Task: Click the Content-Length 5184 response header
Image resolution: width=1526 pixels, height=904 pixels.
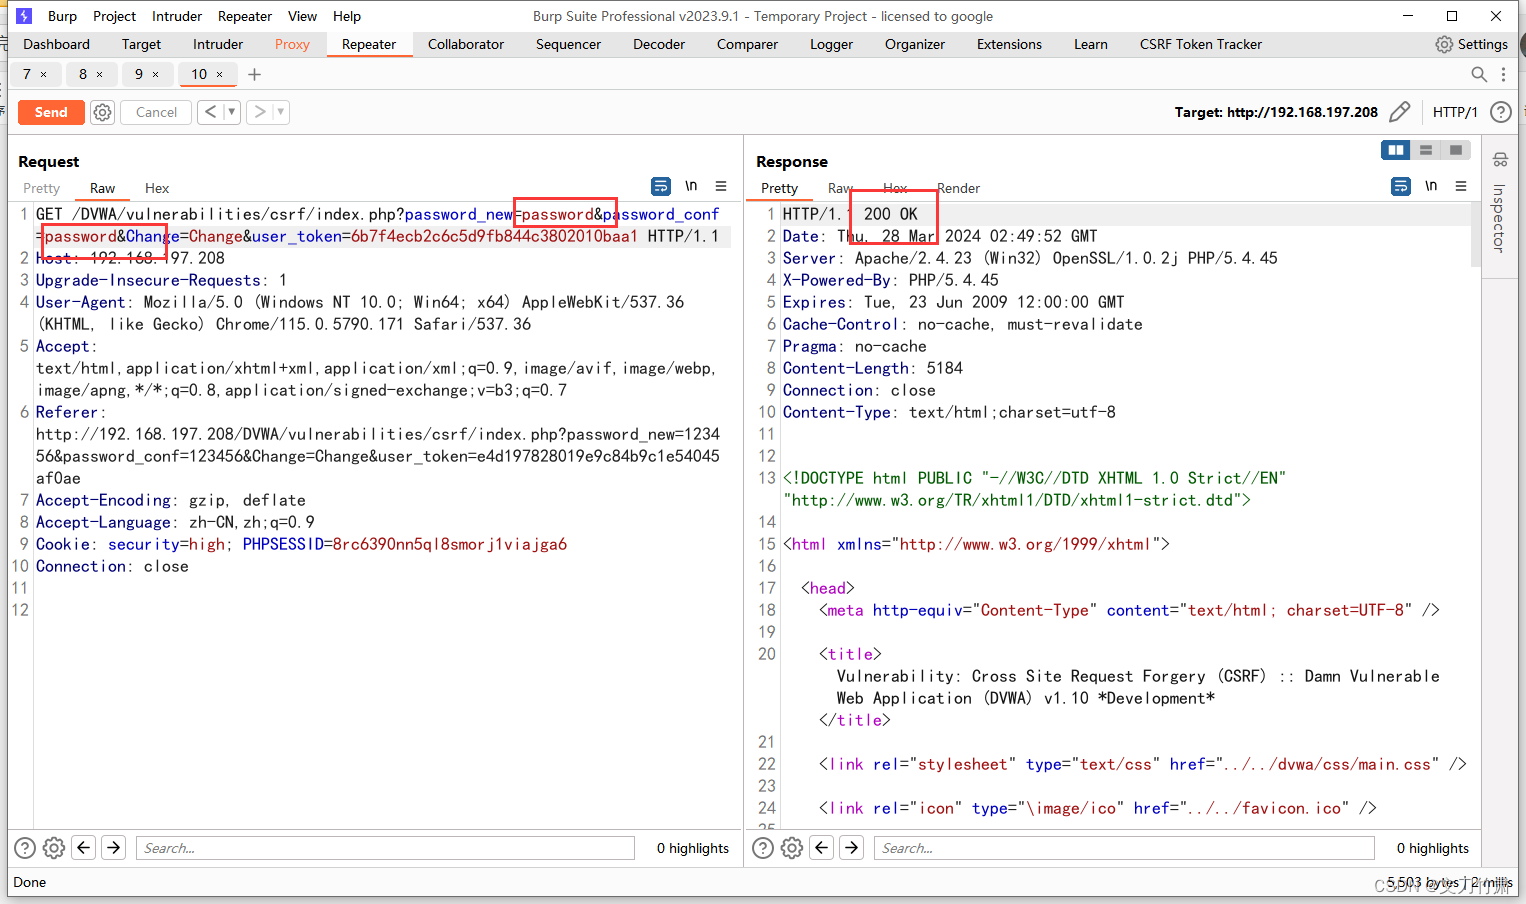Action: [872, 368]
